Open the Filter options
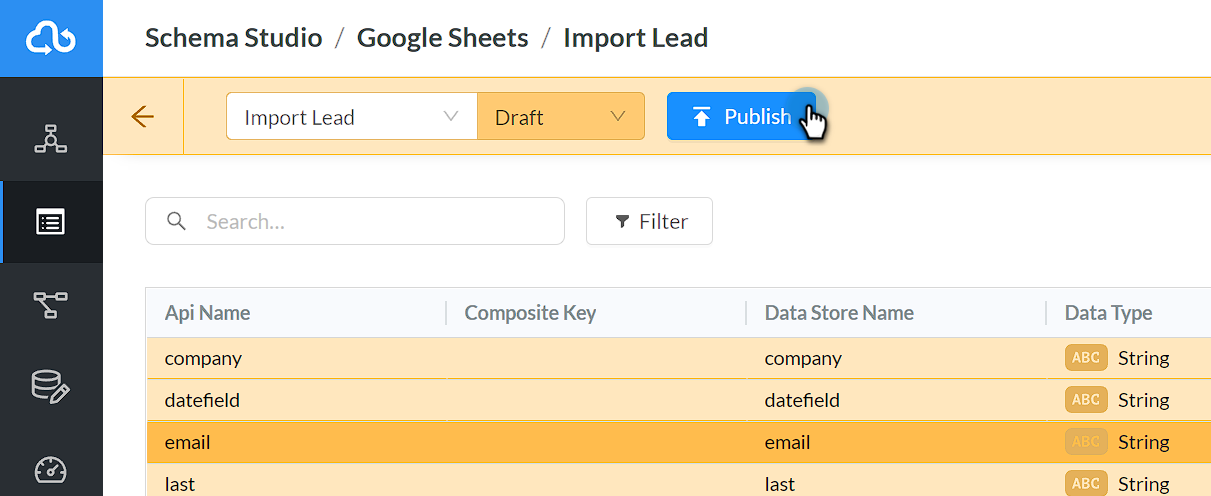 coord(649,221)
